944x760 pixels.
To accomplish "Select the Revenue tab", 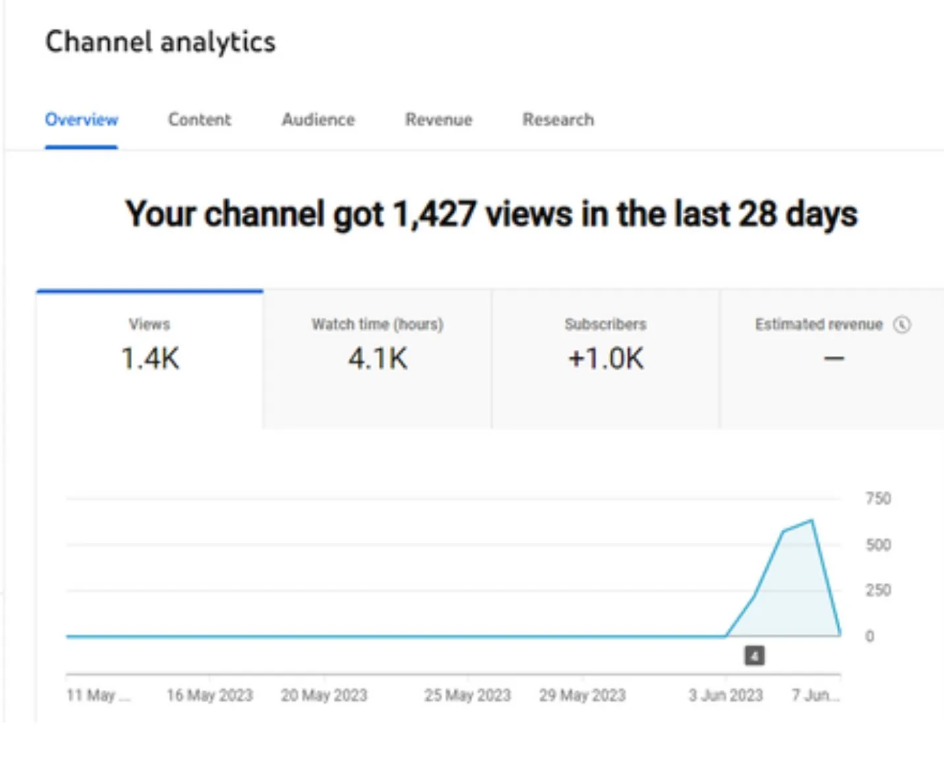I will click(438, 120).
